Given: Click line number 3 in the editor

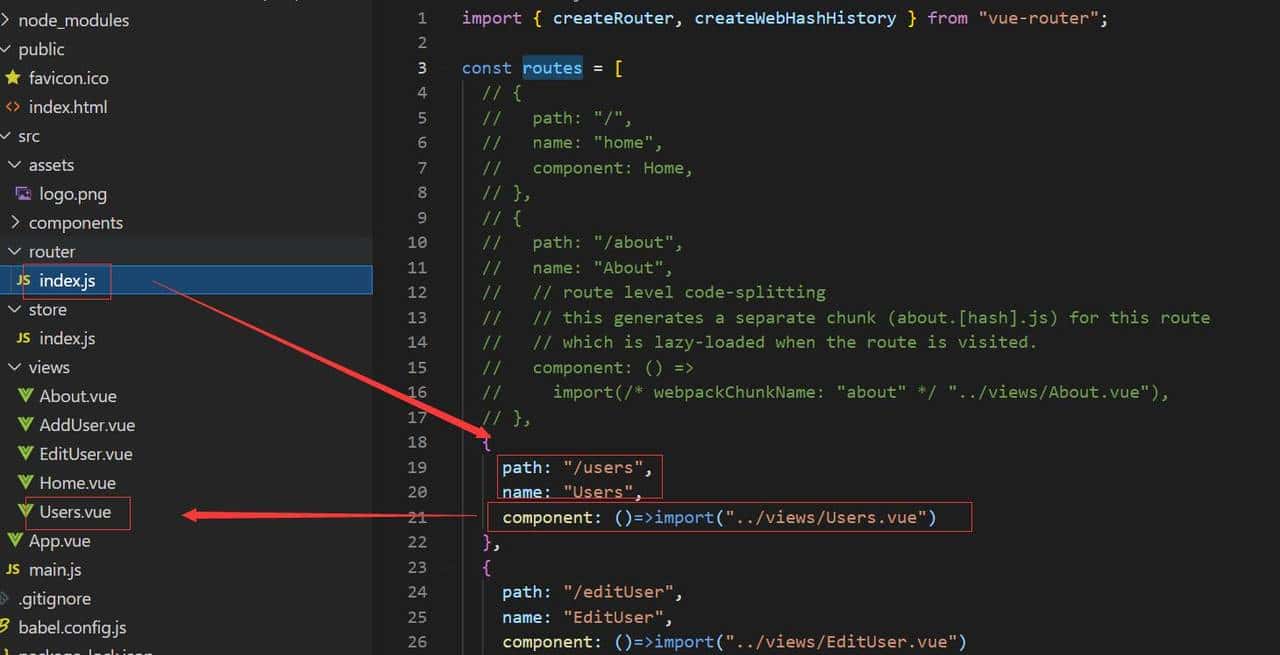Looking at the screenshot, I should tap(421, 67).
